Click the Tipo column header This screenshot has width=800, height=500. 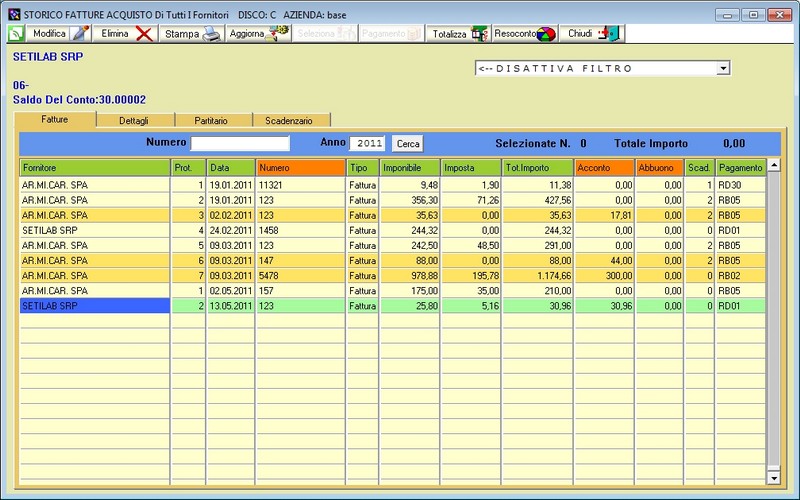363,167
